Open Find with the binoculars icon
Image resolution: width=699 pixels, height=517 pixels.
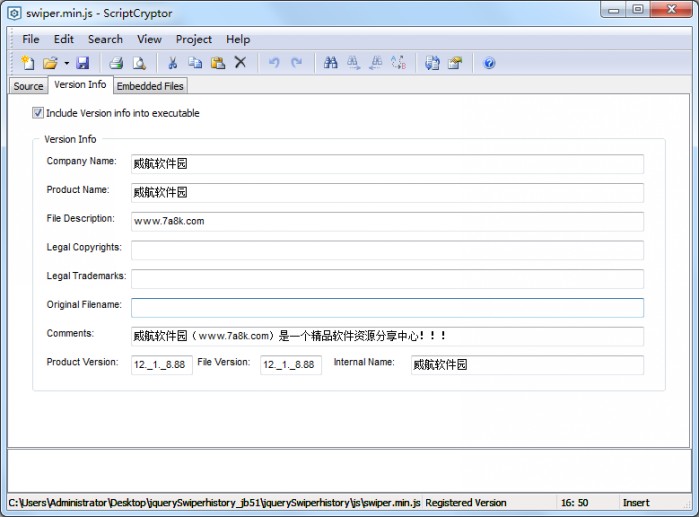(330, 63)
